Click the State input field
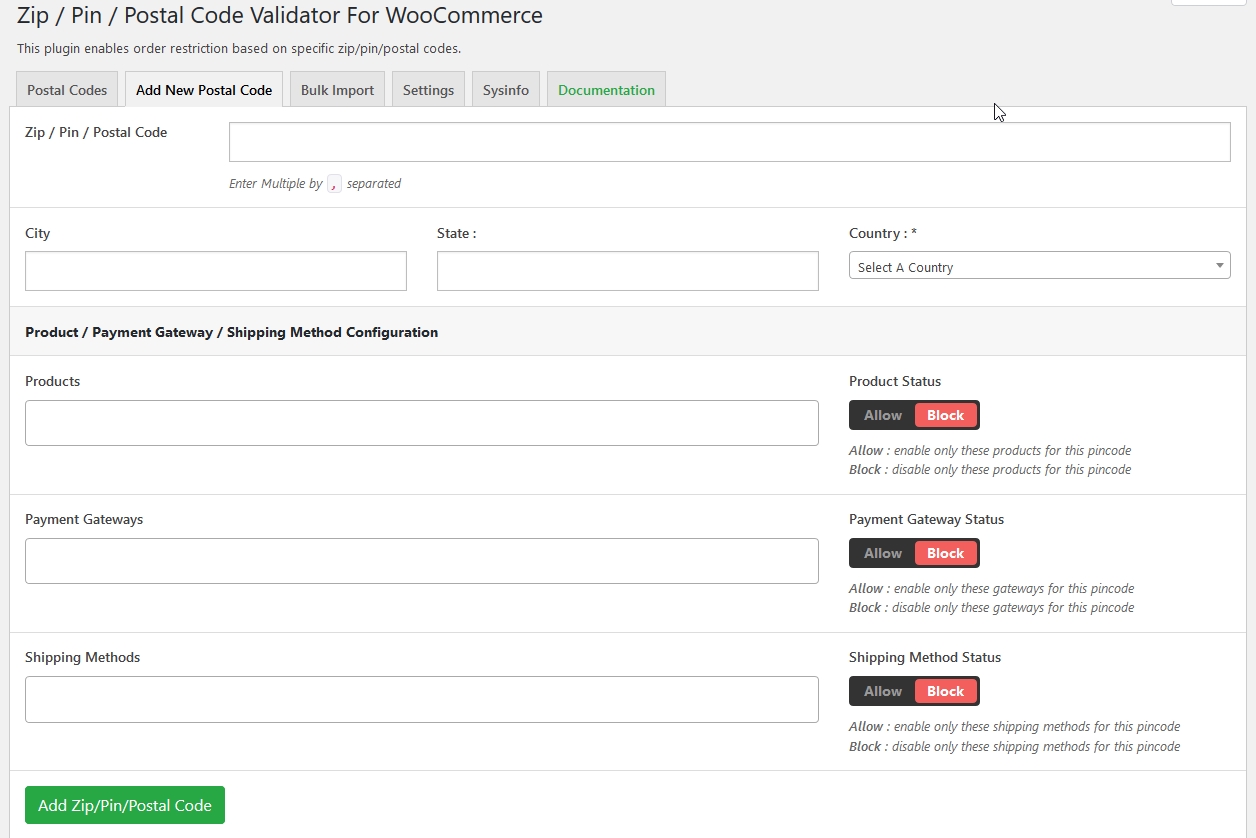 click(627, 270)
